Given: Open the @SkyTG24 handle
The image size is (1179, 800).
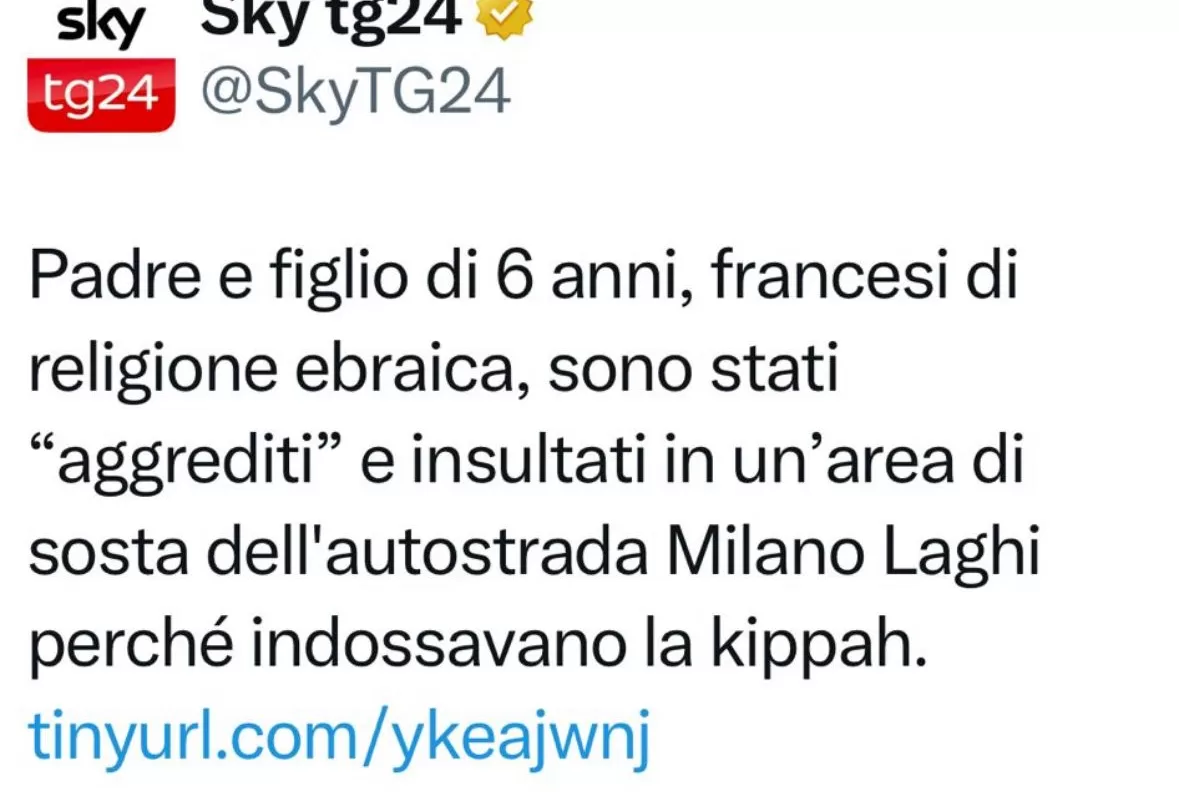Looking at the screenshot, I should tap(356, 93).
